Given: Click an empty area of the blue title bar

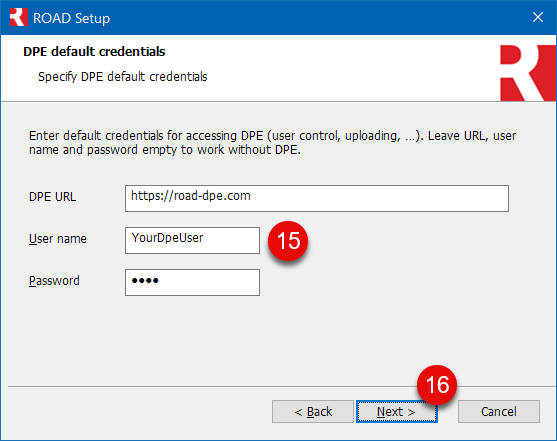Looking at the screenshot, I should pos(320,17).
